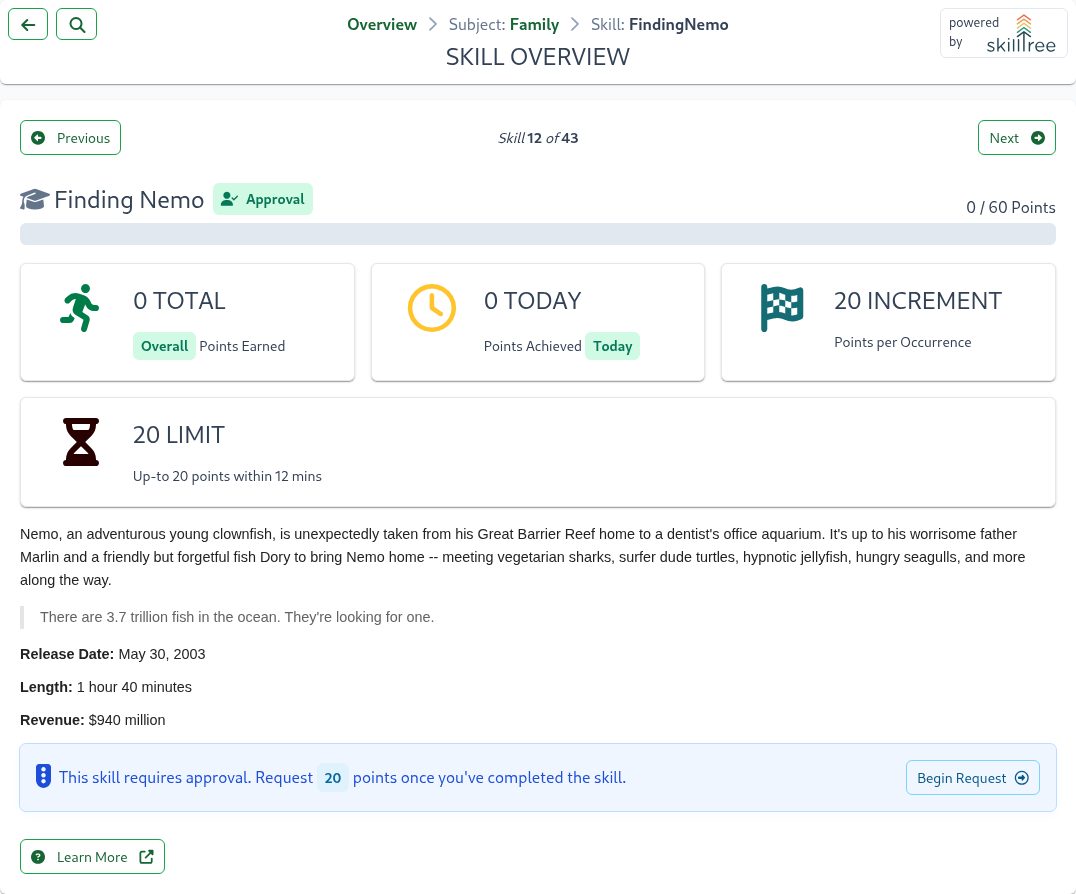The width and height of the screenshot is (1076, 894).
Task: Navigate to Subject: Family breadcrumb
Action: click(504, 25)
